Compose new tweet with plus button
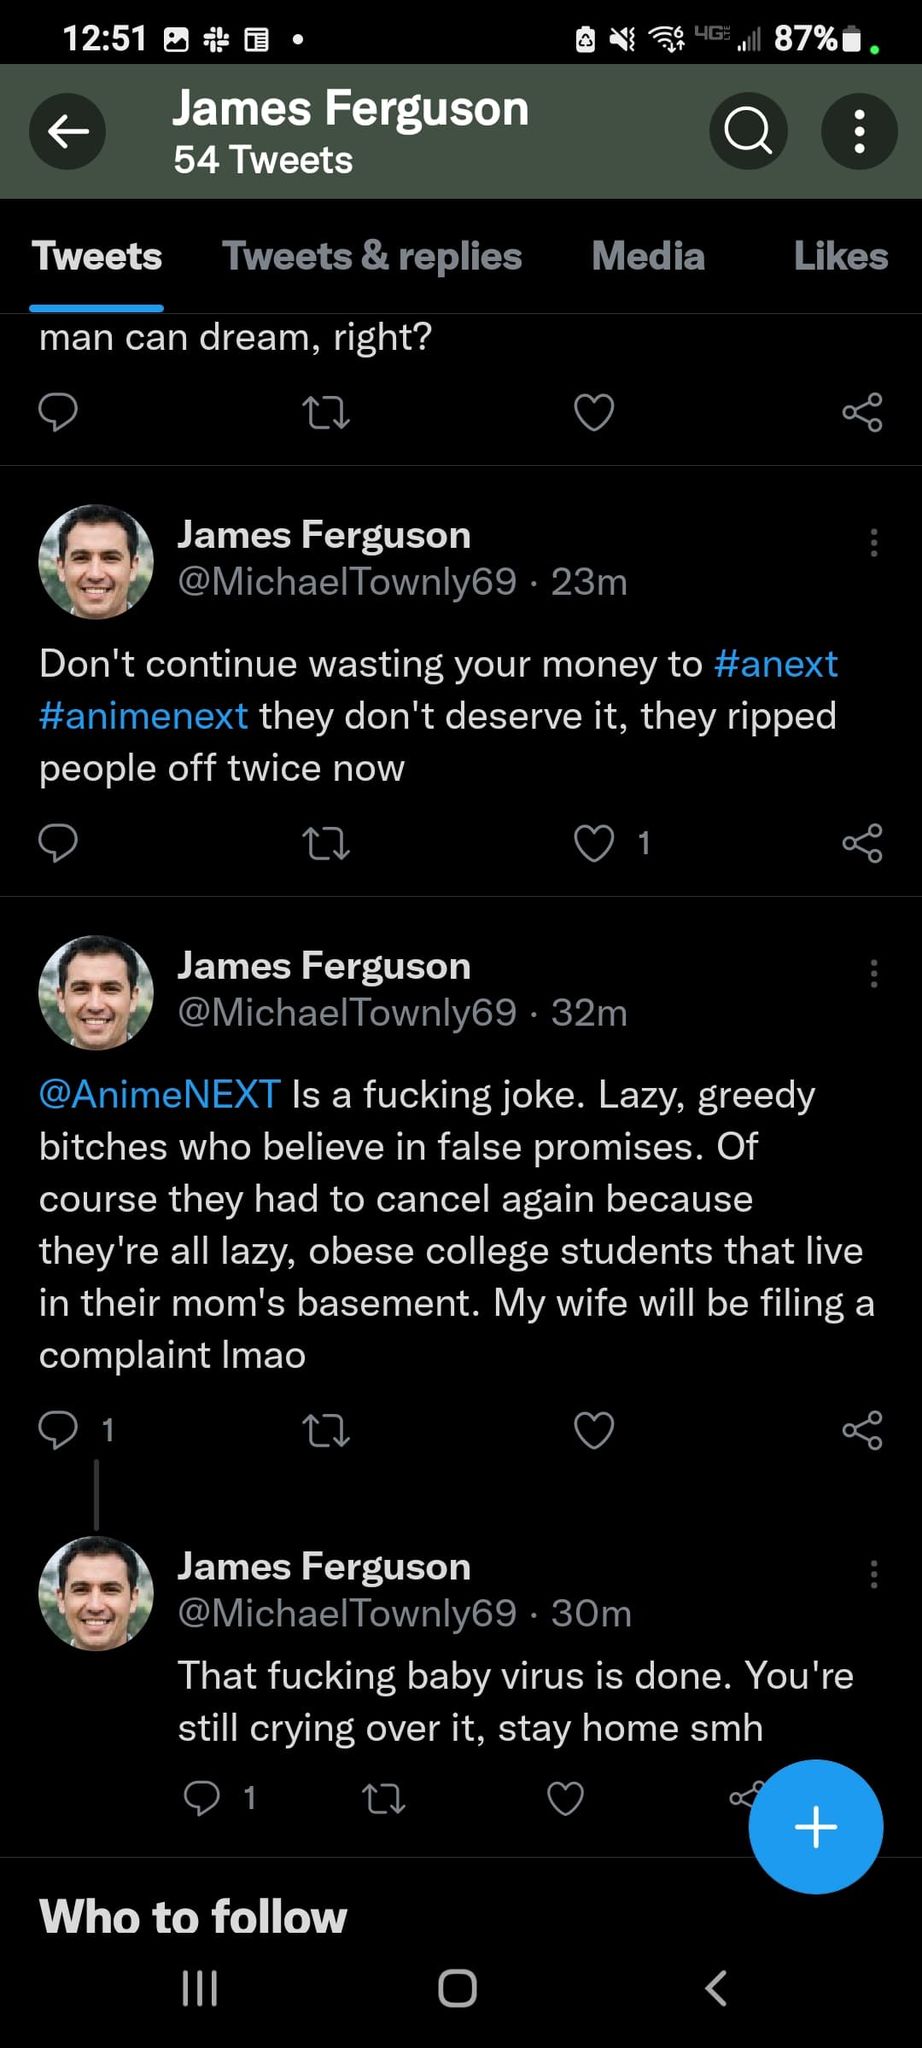 pyautogui.click(x=815, y=1826)
